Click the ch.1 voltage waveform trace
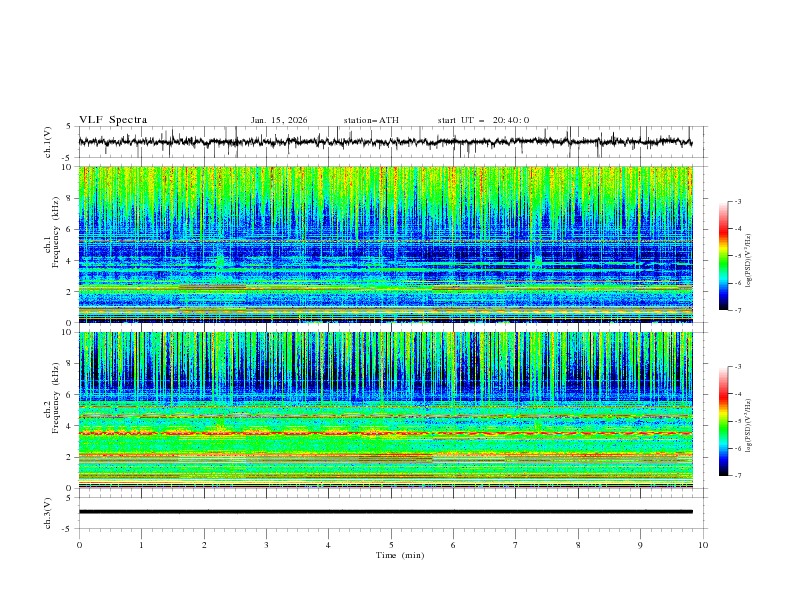 coord(385,142)
